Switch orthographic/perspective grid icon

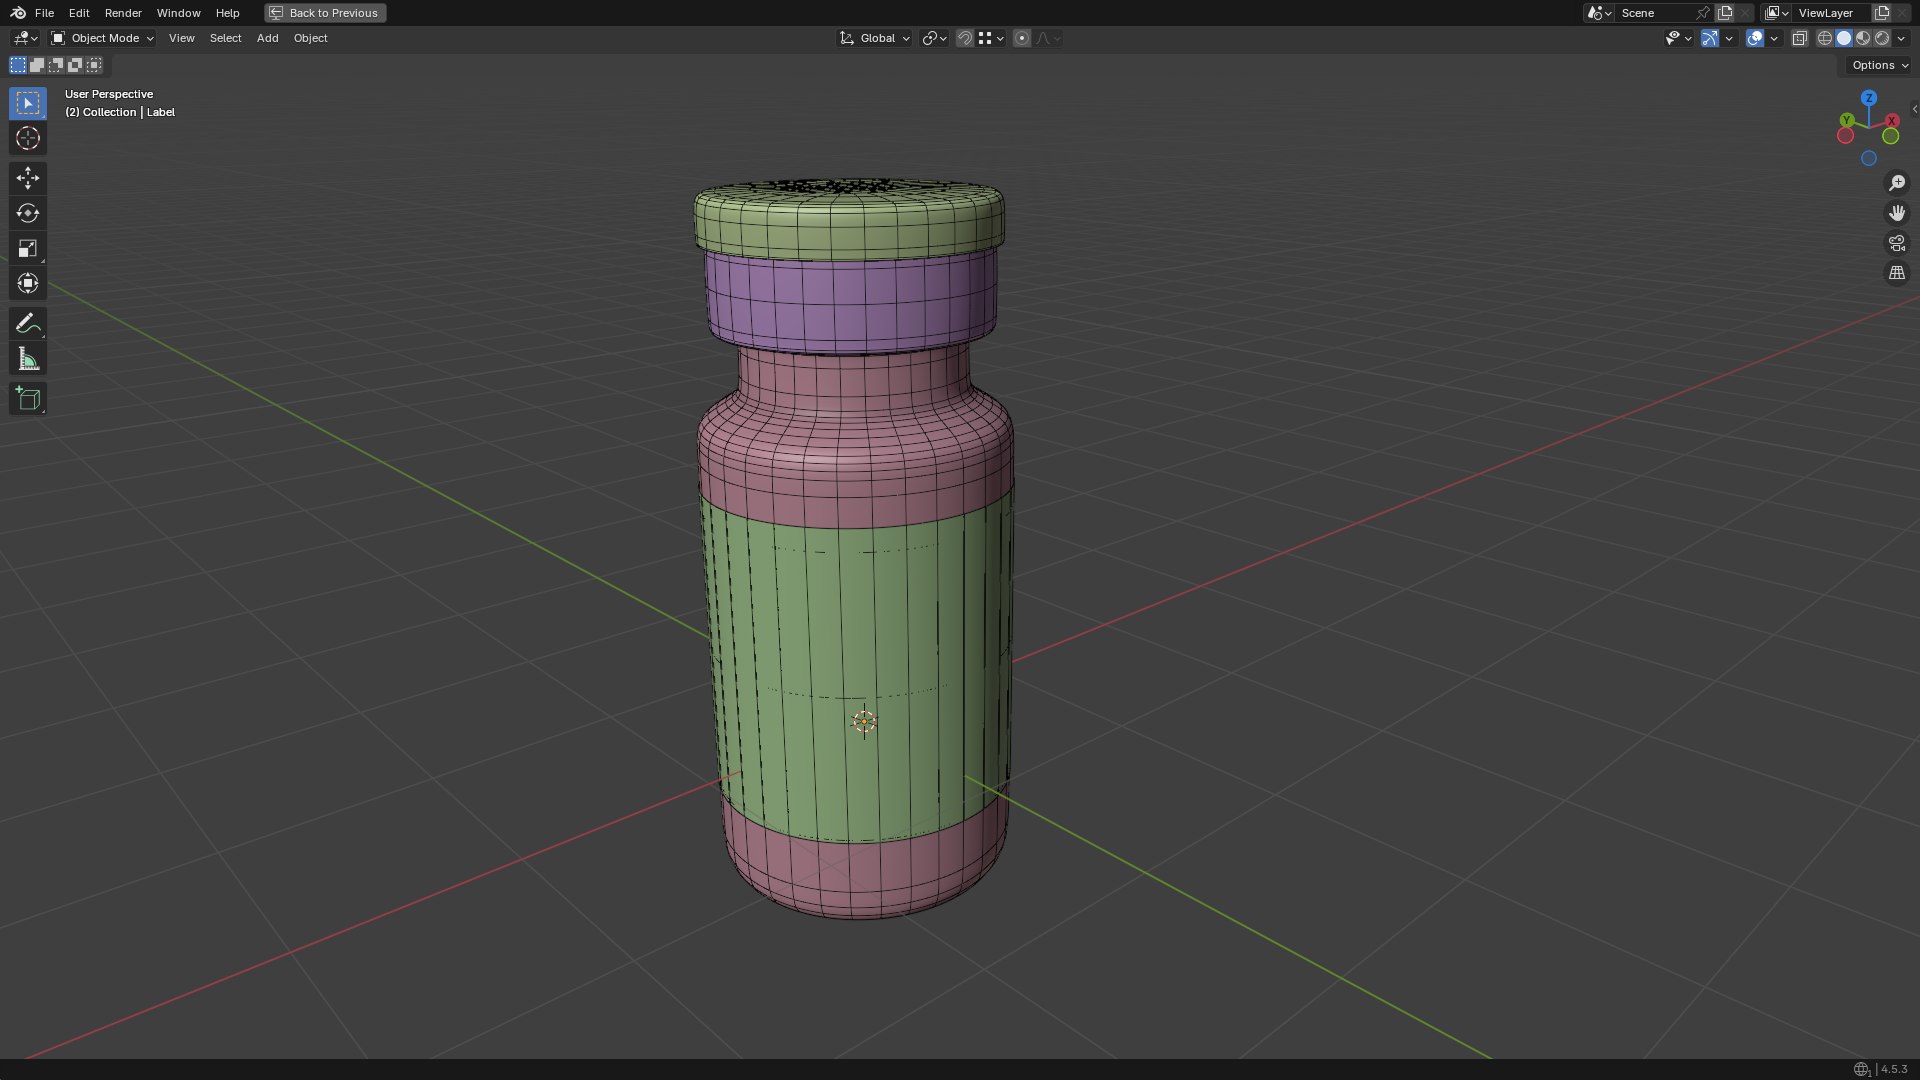(x=1897, y=273)
